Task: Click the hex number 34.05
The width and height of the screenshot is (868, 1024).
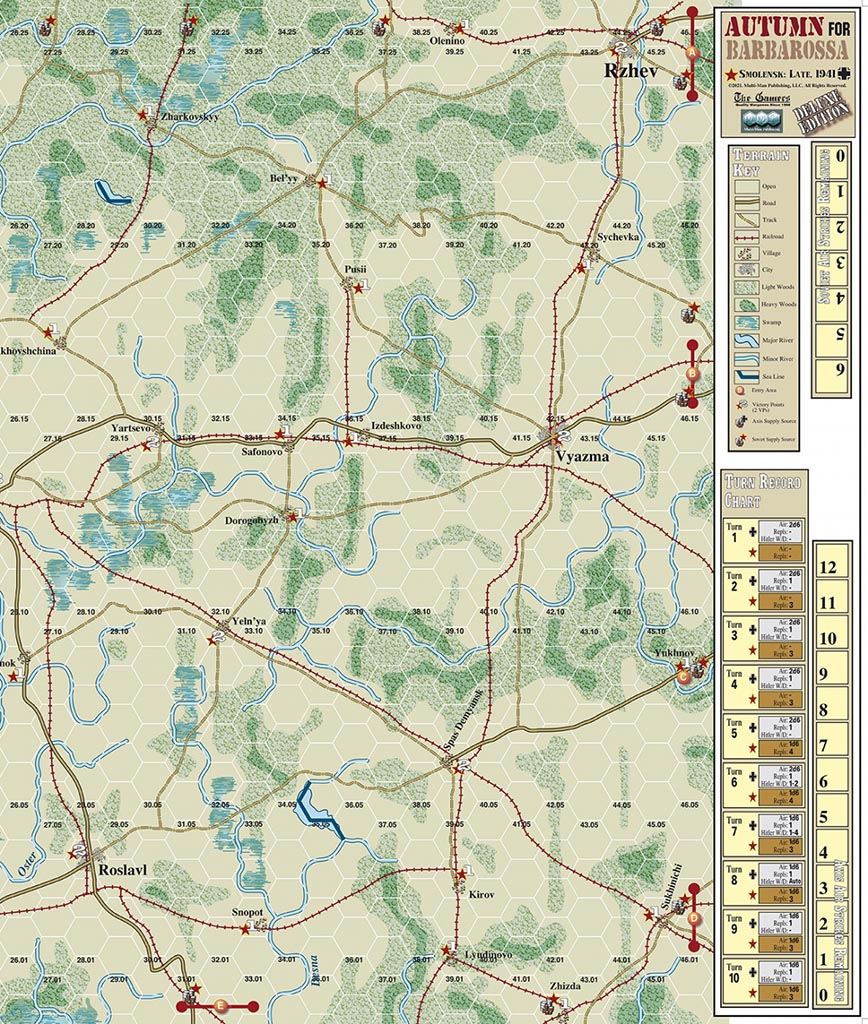Action: [287, 805]
